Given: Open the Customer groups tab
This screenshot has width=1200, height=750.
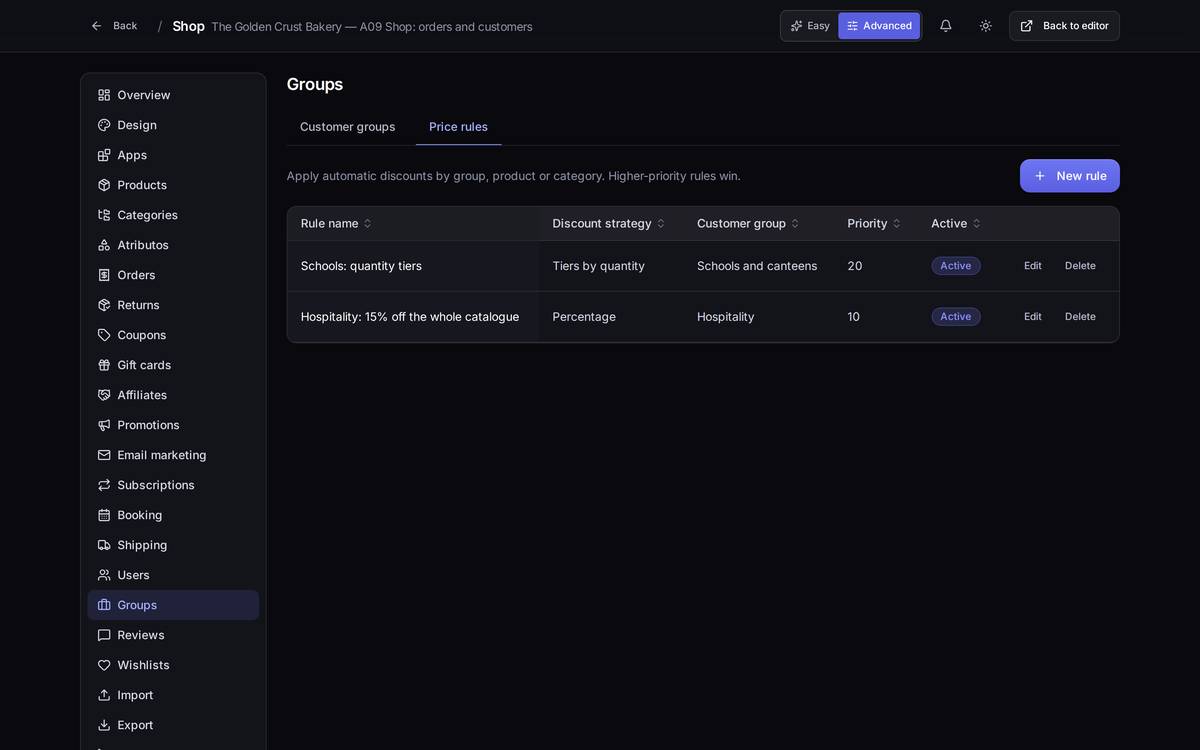Looking at the screenshot, I should [348, 127].
